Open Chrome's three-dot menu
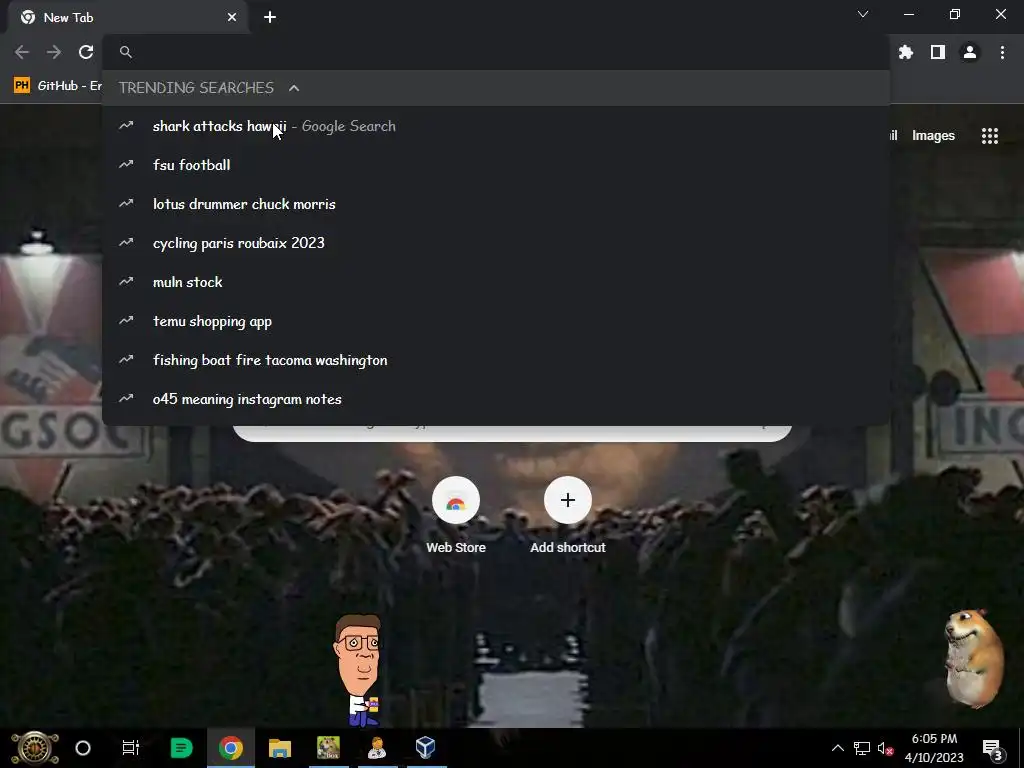This screenshot has width=1024, height=768. pyautogui.click(x=1002, y=52)
